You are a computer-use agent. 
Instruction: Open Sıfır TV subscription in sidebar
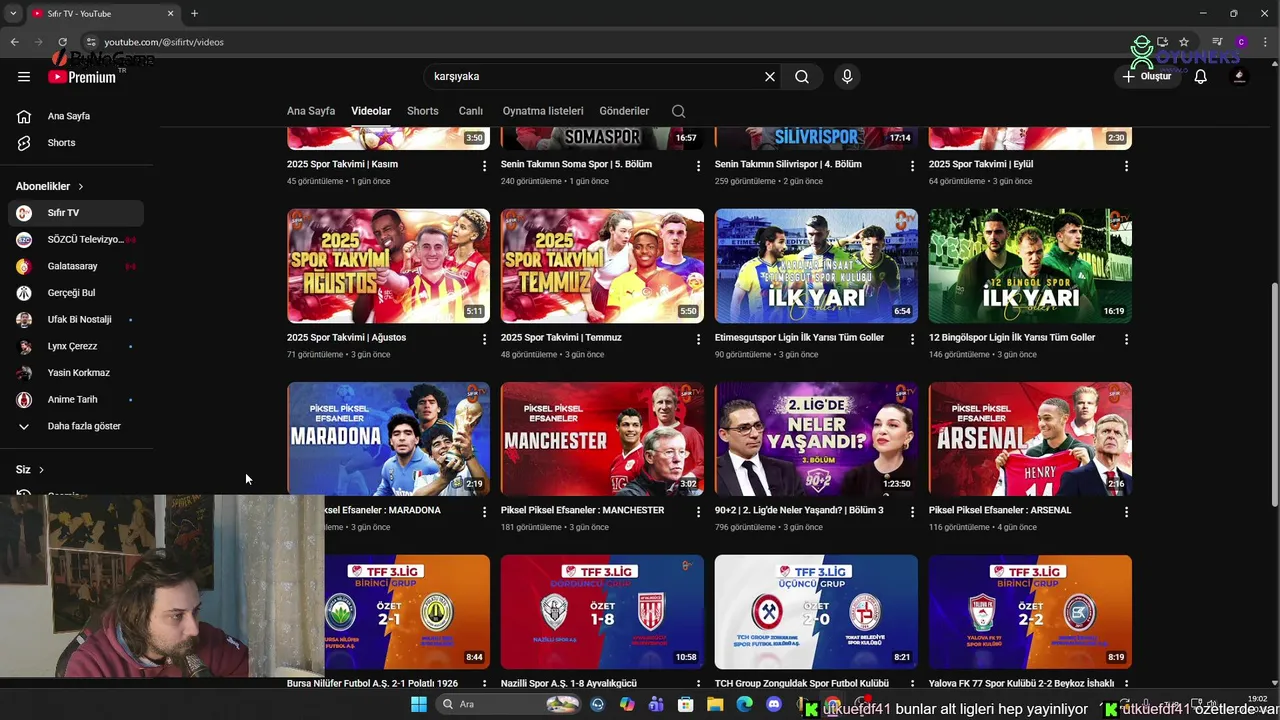[x=75, y=213]
